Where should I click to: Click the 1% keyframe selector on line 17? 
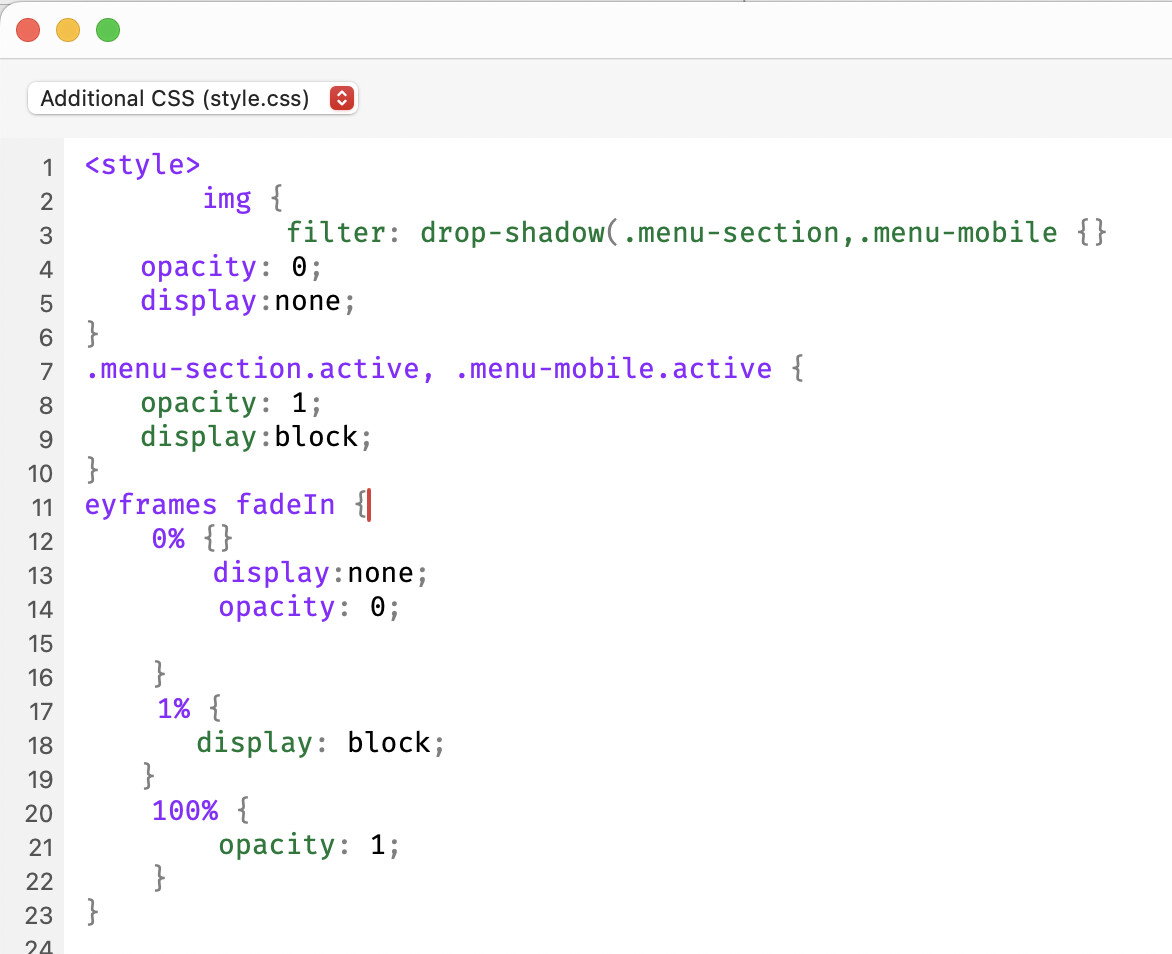[x=173, y=709]
